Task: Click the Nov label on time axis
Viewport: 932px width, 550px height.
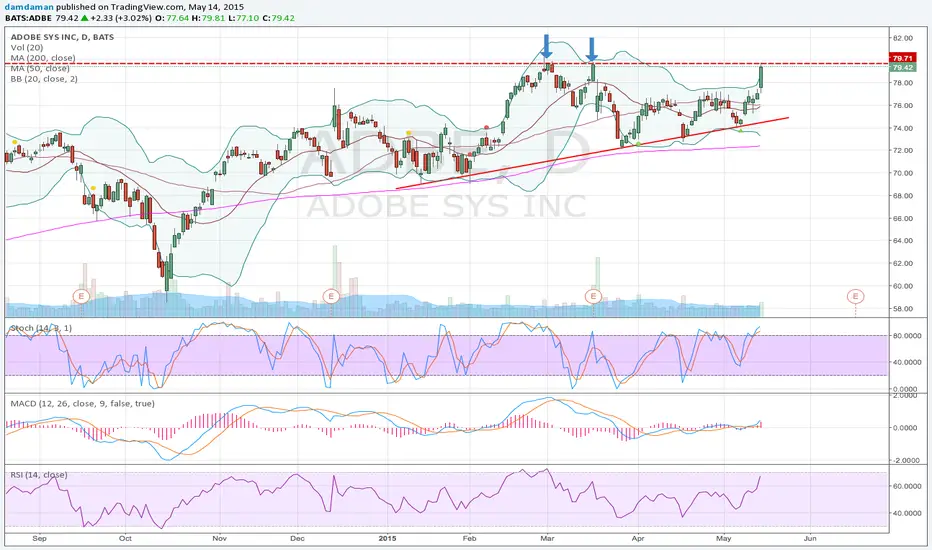Action: tap(219, 539)
